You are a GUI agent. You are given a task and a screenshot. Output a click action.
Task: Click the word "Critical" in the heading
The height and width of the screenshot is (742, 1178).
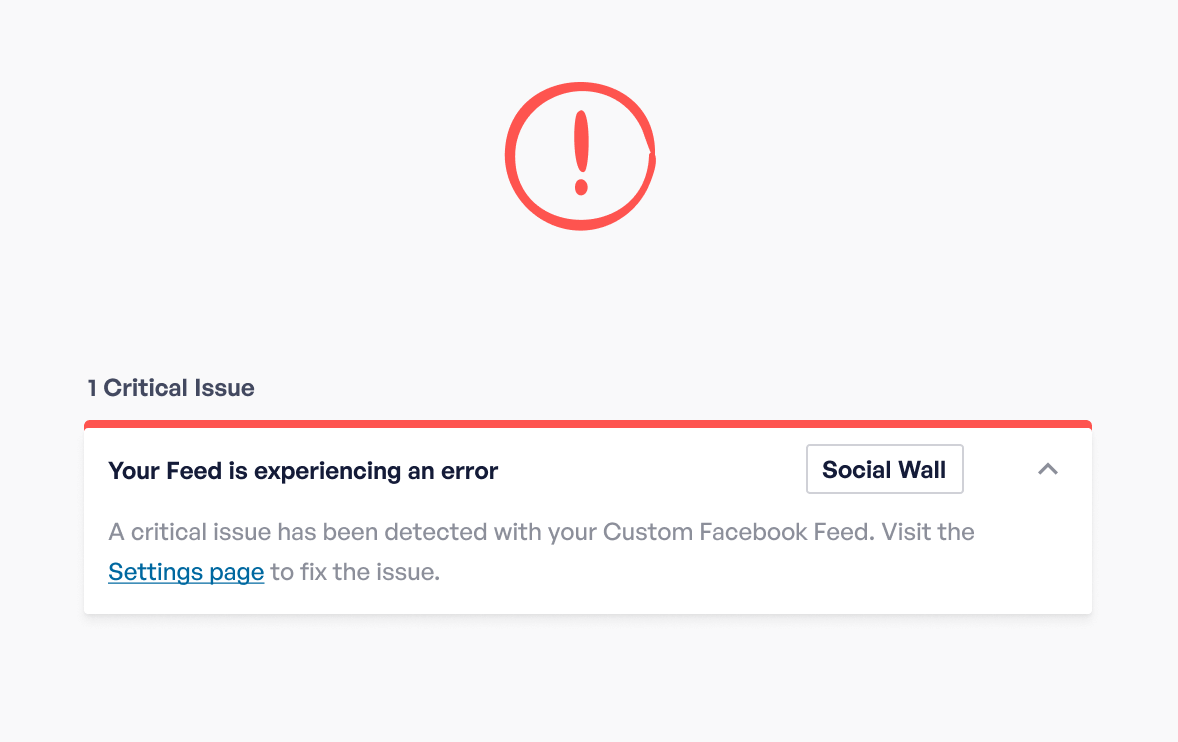pos(150,388)
